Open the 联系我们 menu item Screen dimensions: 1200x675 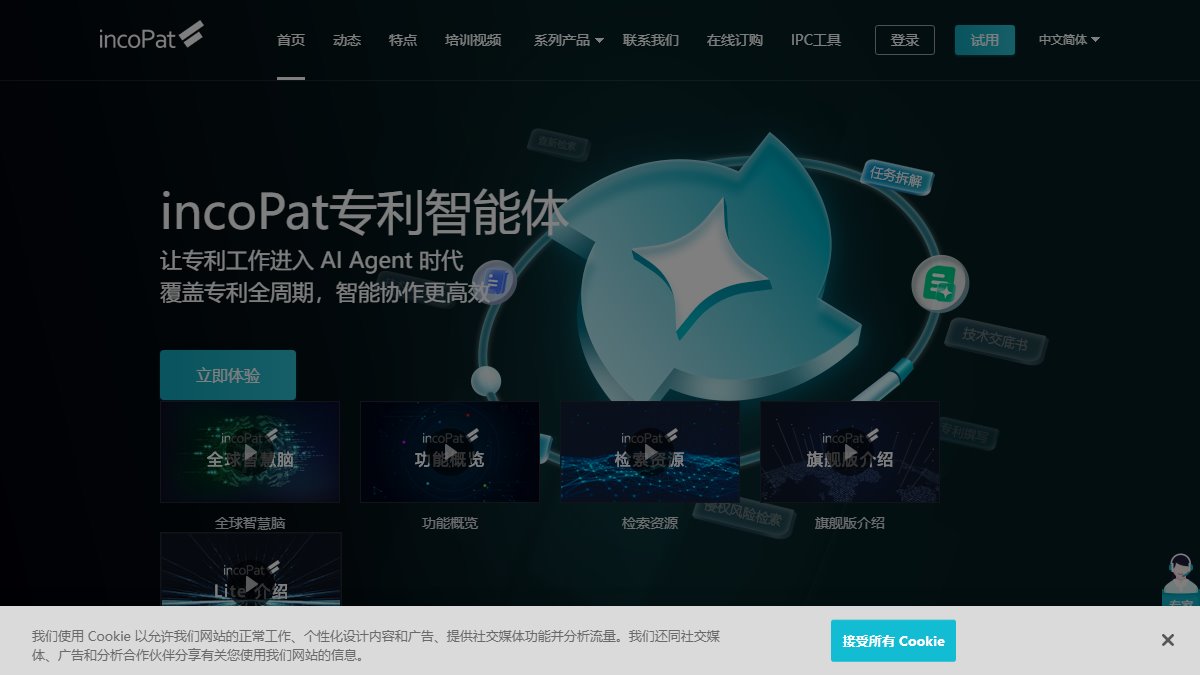point(650,40)
